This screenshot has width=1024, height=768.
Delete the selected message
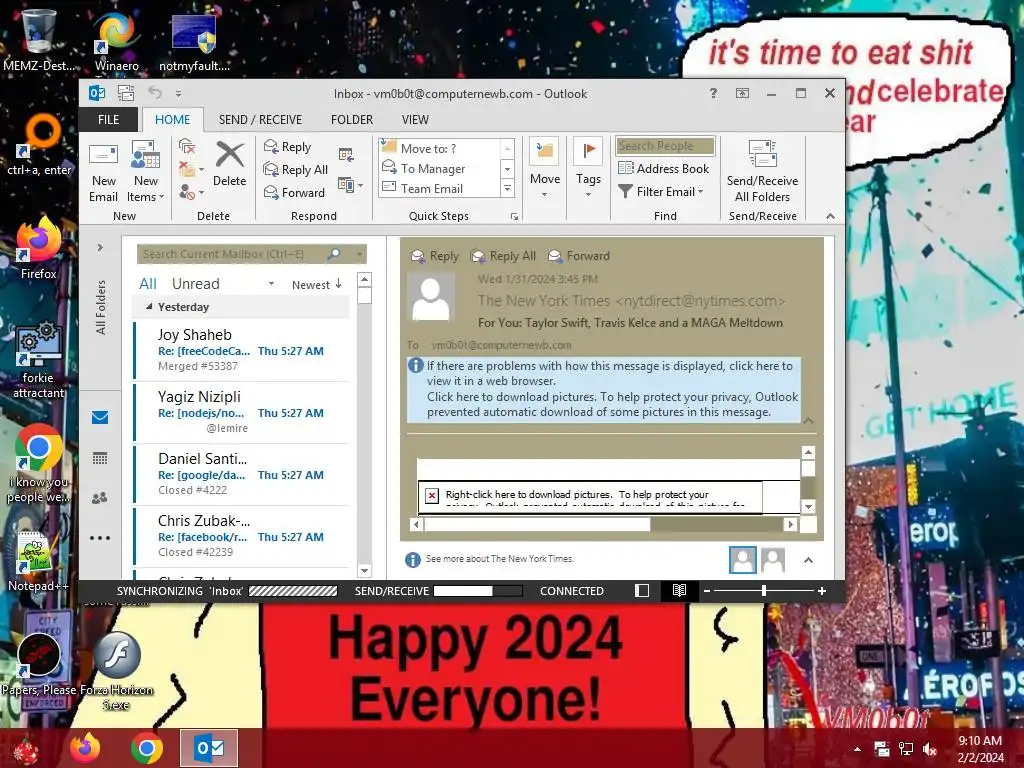pos(229,165)
